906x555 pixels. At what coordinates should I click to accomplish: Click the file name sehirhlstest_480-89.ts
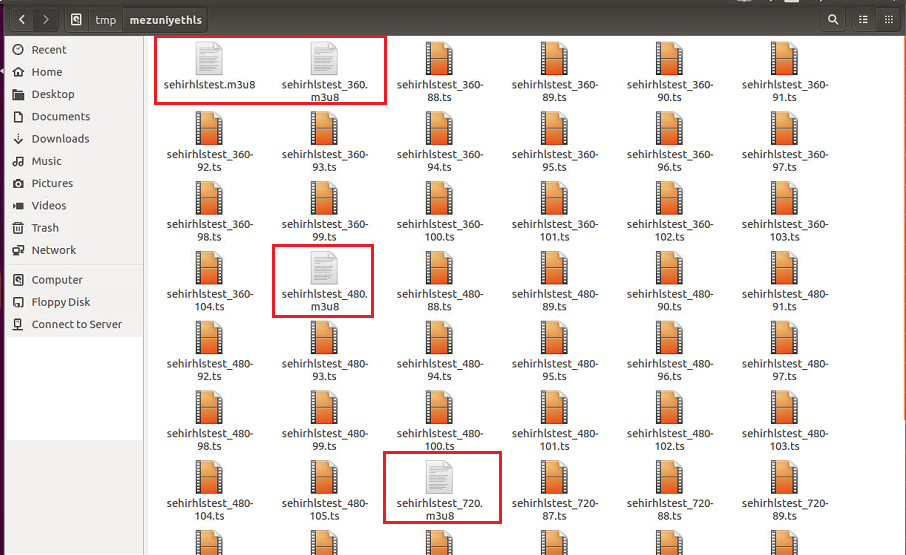point(554,300)
